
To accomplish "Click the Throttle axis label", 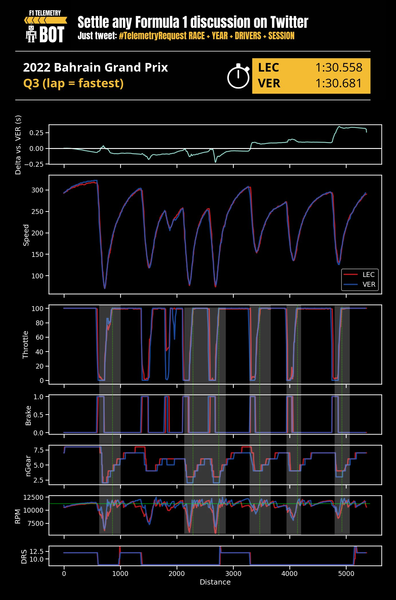I will point(26,344).
